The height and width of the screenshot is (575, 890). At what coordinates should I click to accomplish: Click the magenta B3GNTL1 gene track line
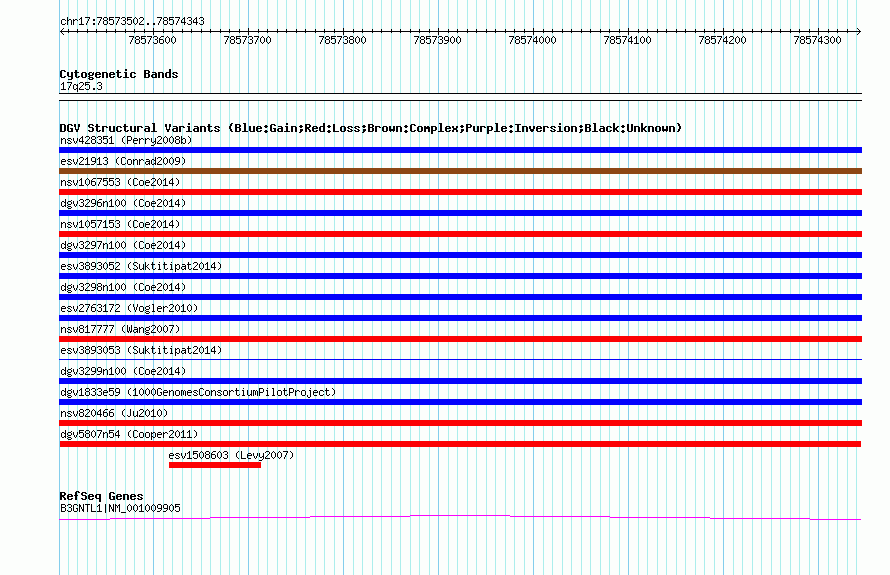[x=460, y=517]
